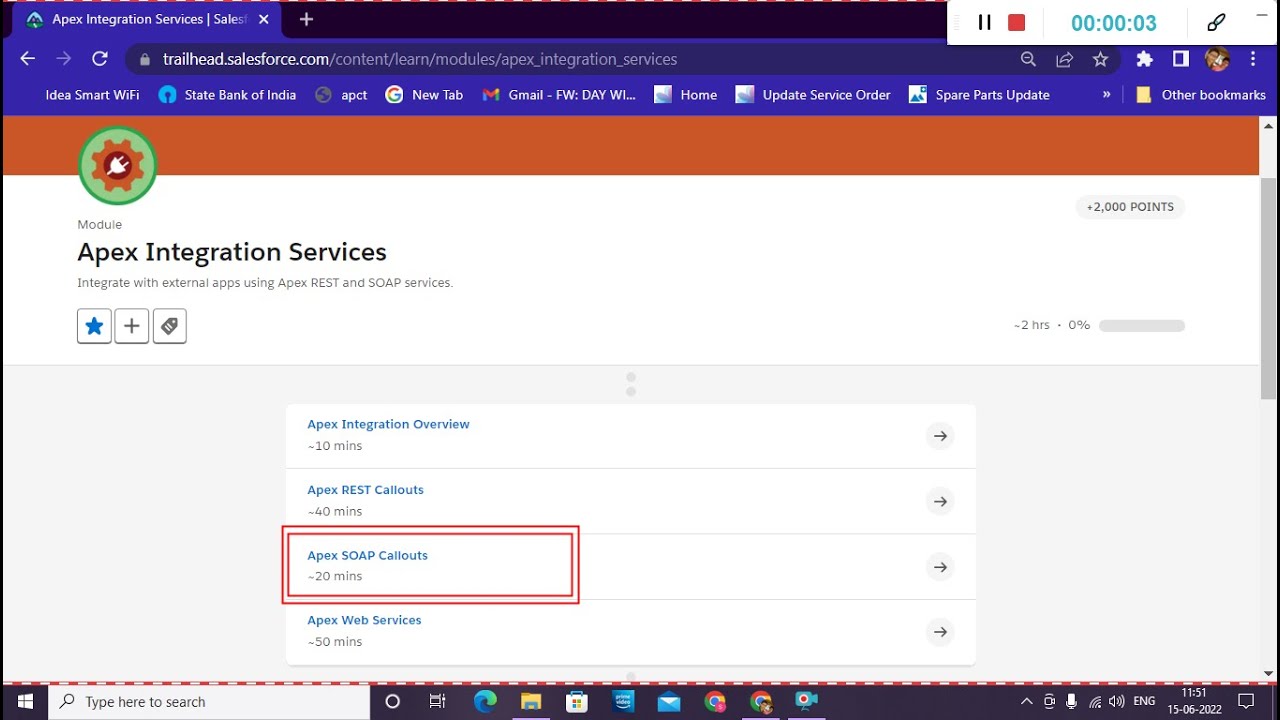Open a new browser tab

point(306,19)
